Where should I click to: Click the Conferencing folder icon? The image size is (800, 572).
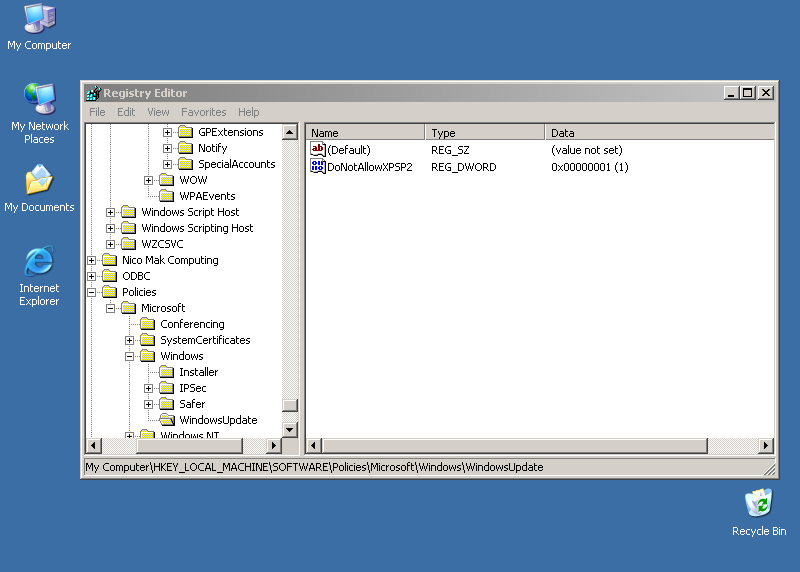147,324
